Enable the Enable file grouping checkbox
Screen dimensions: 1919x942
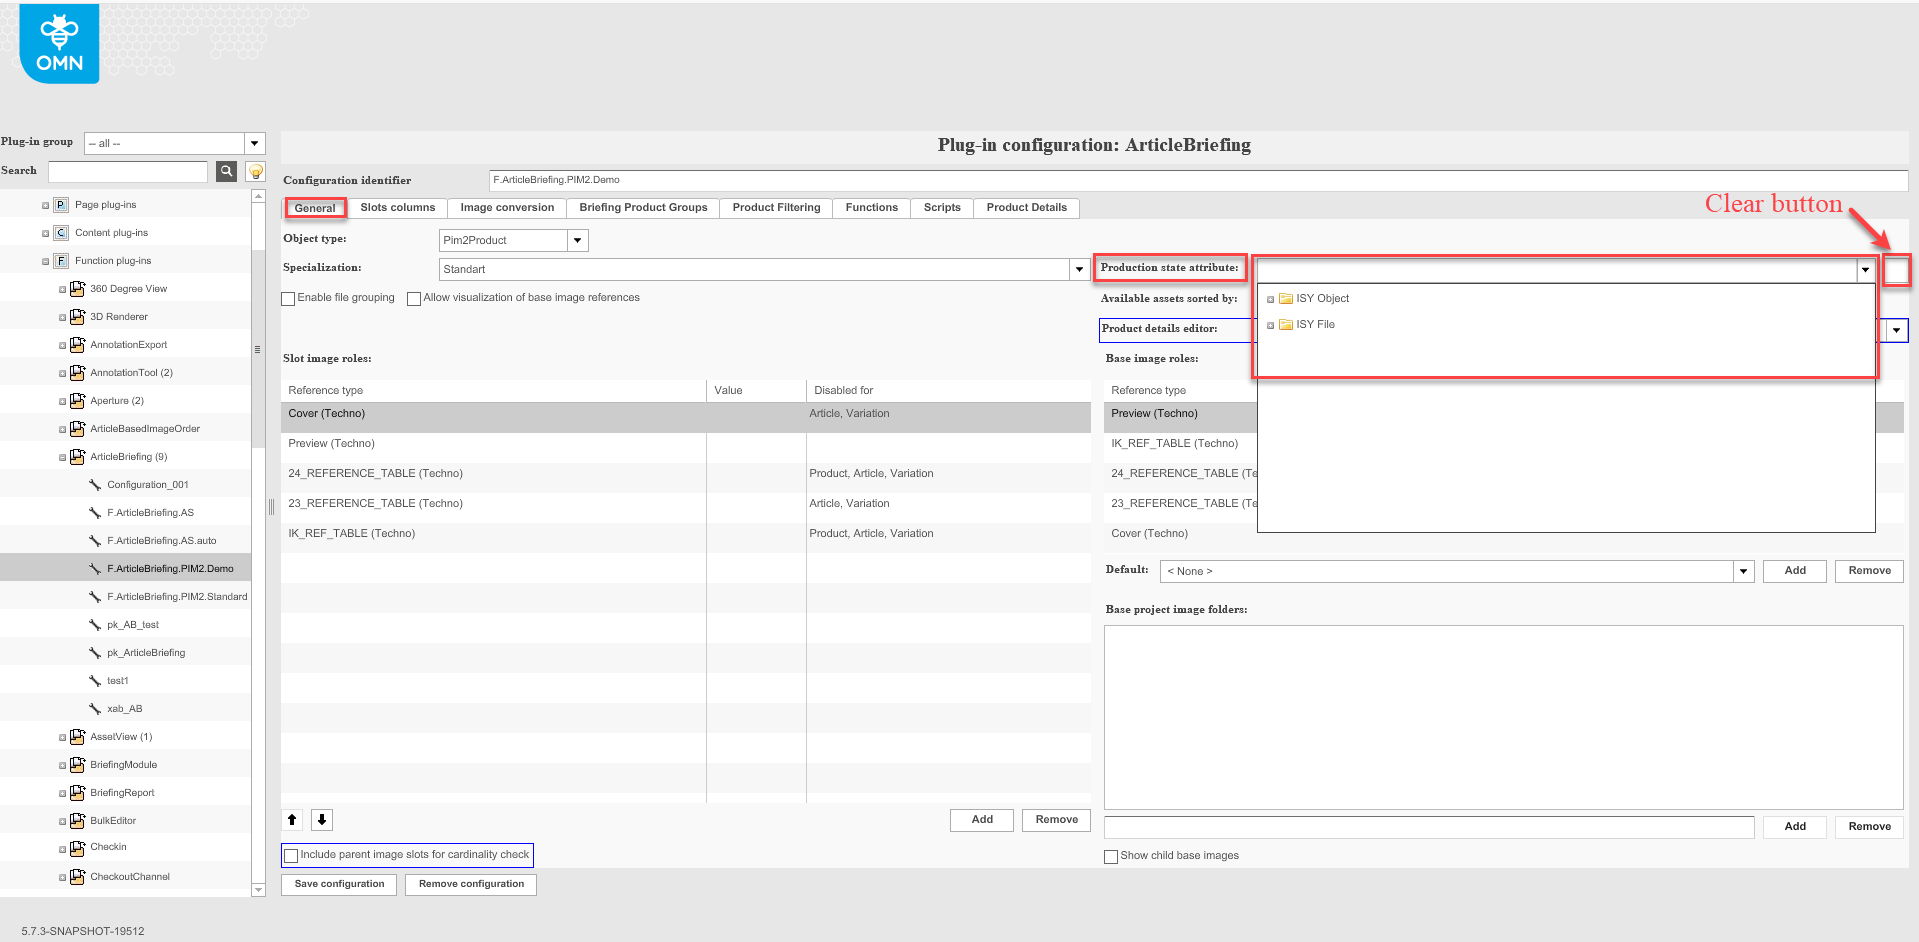coord(288,298)
